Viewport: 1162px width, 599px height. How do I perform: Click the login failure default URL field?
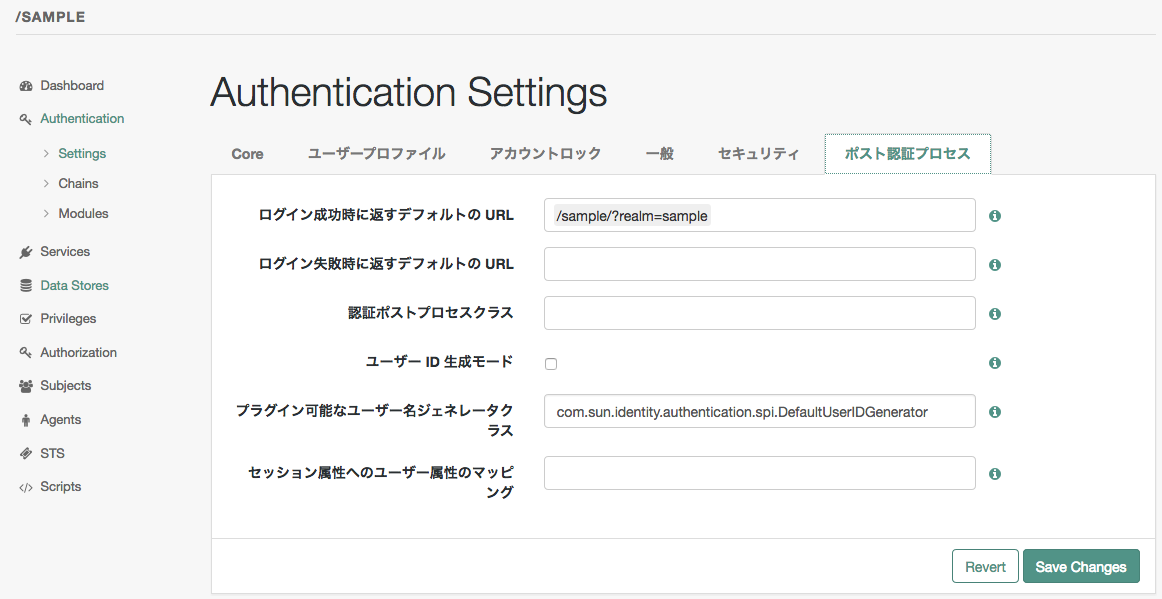click(x=759, y=264)
